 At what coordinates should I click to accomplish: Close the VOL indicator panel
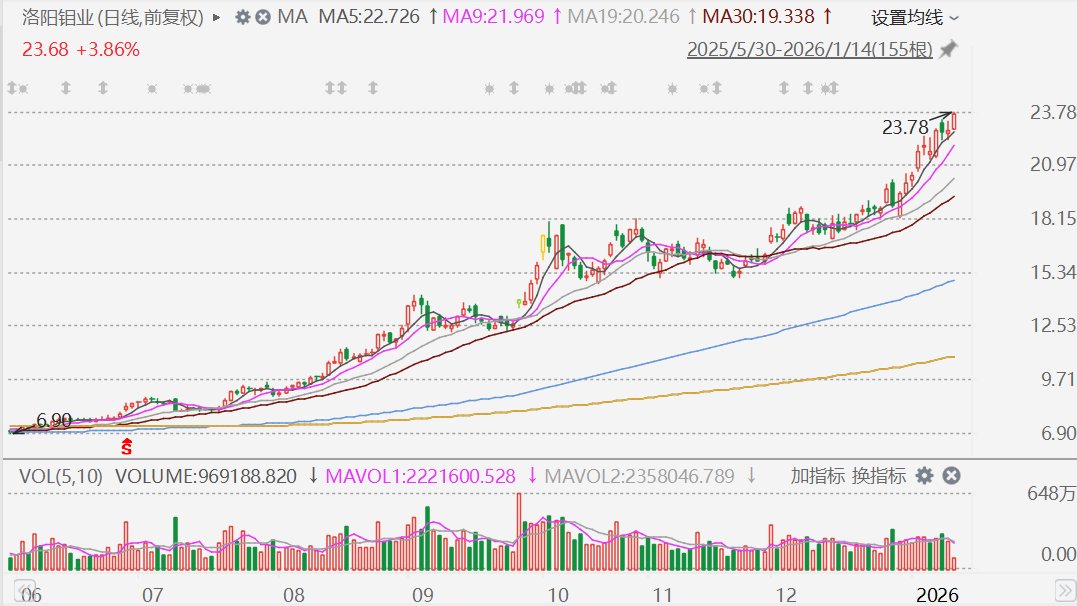coord(951,475)
